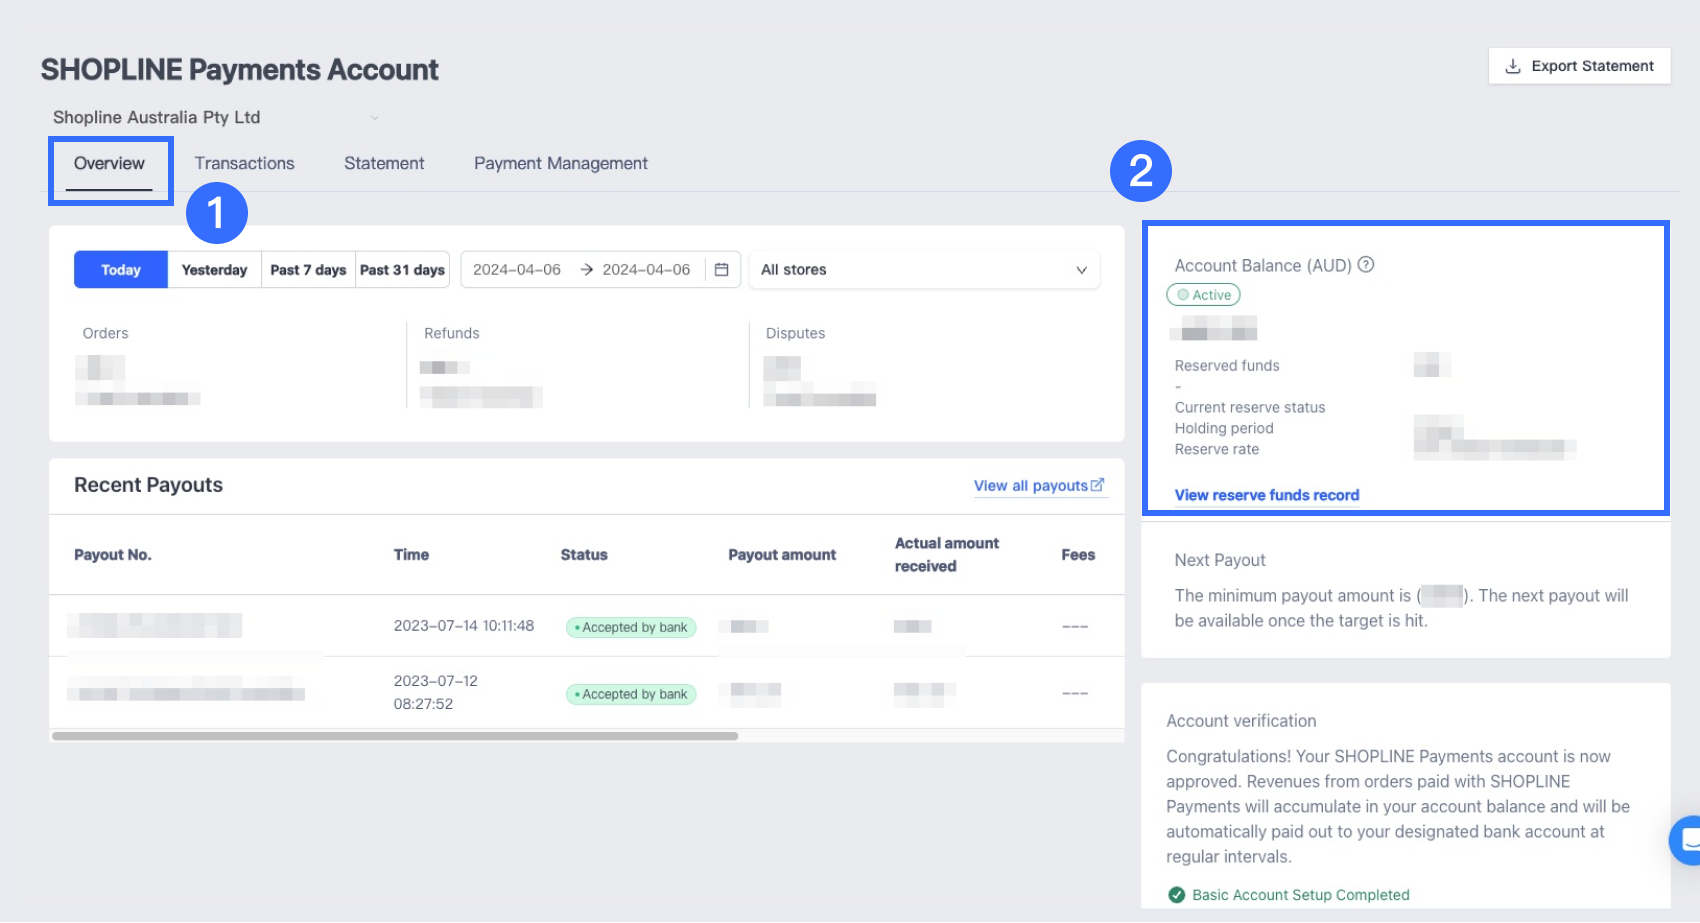Select the 2023-07-12 08:27:52 payout time
Screen dimensions: 1700x923
436,692
